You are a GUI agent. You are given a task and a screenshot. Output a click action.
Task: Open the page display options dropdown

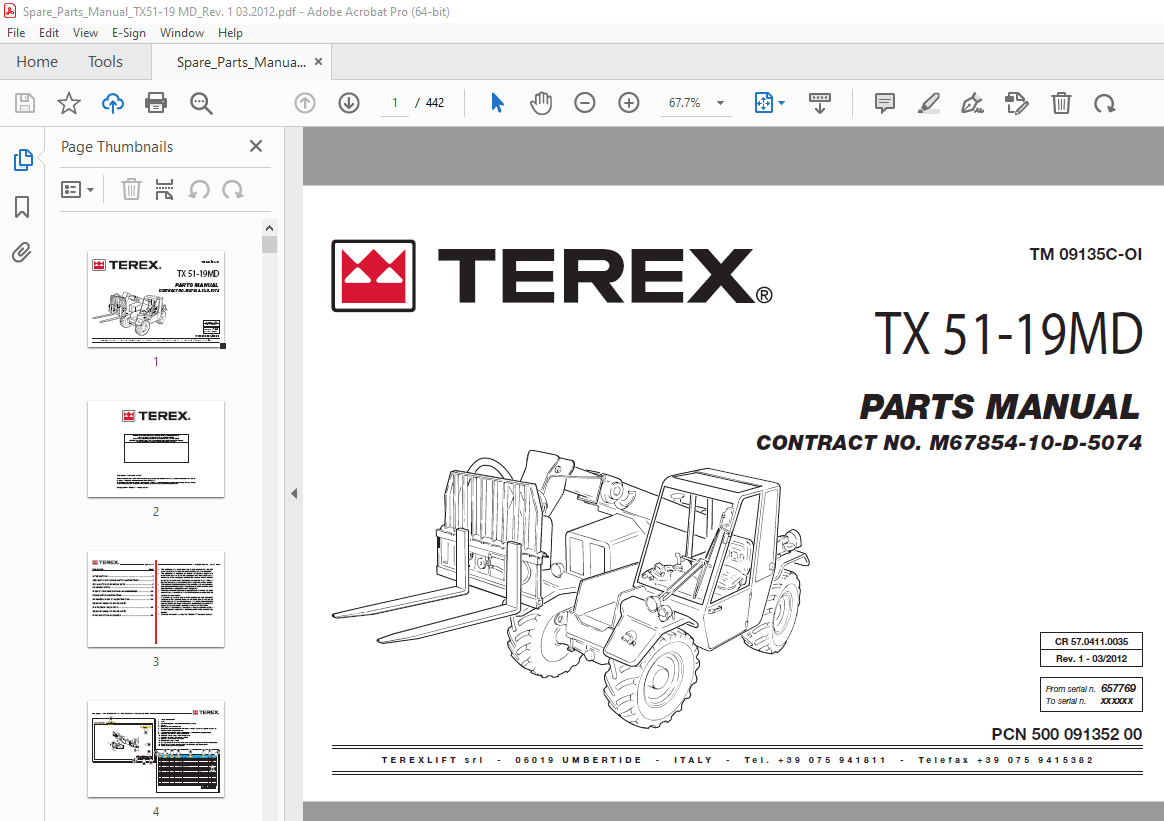[769, 102]
